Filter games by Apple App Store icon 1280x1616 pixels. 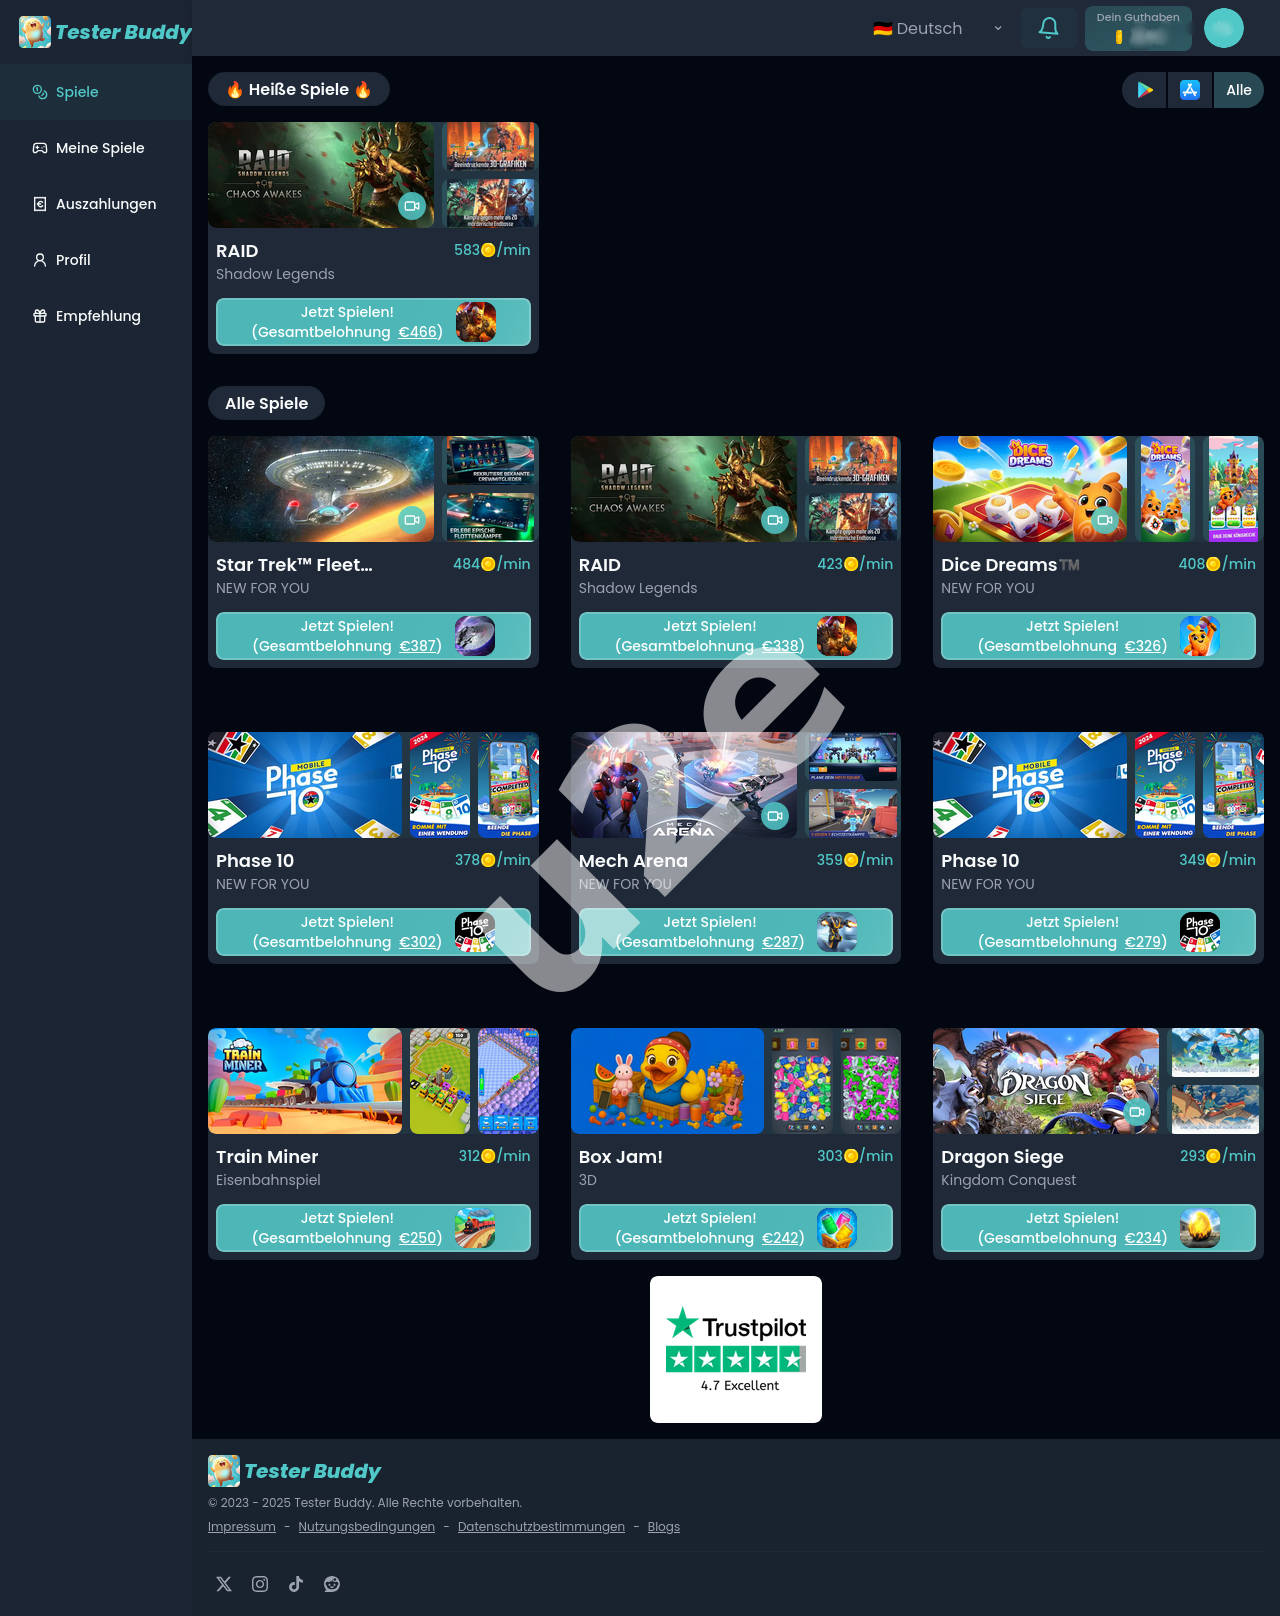tap(1190, 90)
